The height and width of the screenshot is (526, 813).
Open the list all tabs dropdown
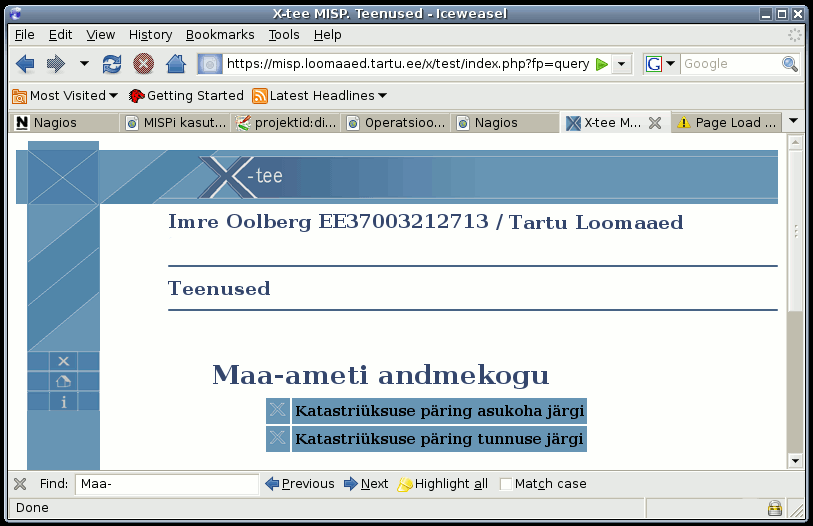pyautogui.click(x=793, y=121)
